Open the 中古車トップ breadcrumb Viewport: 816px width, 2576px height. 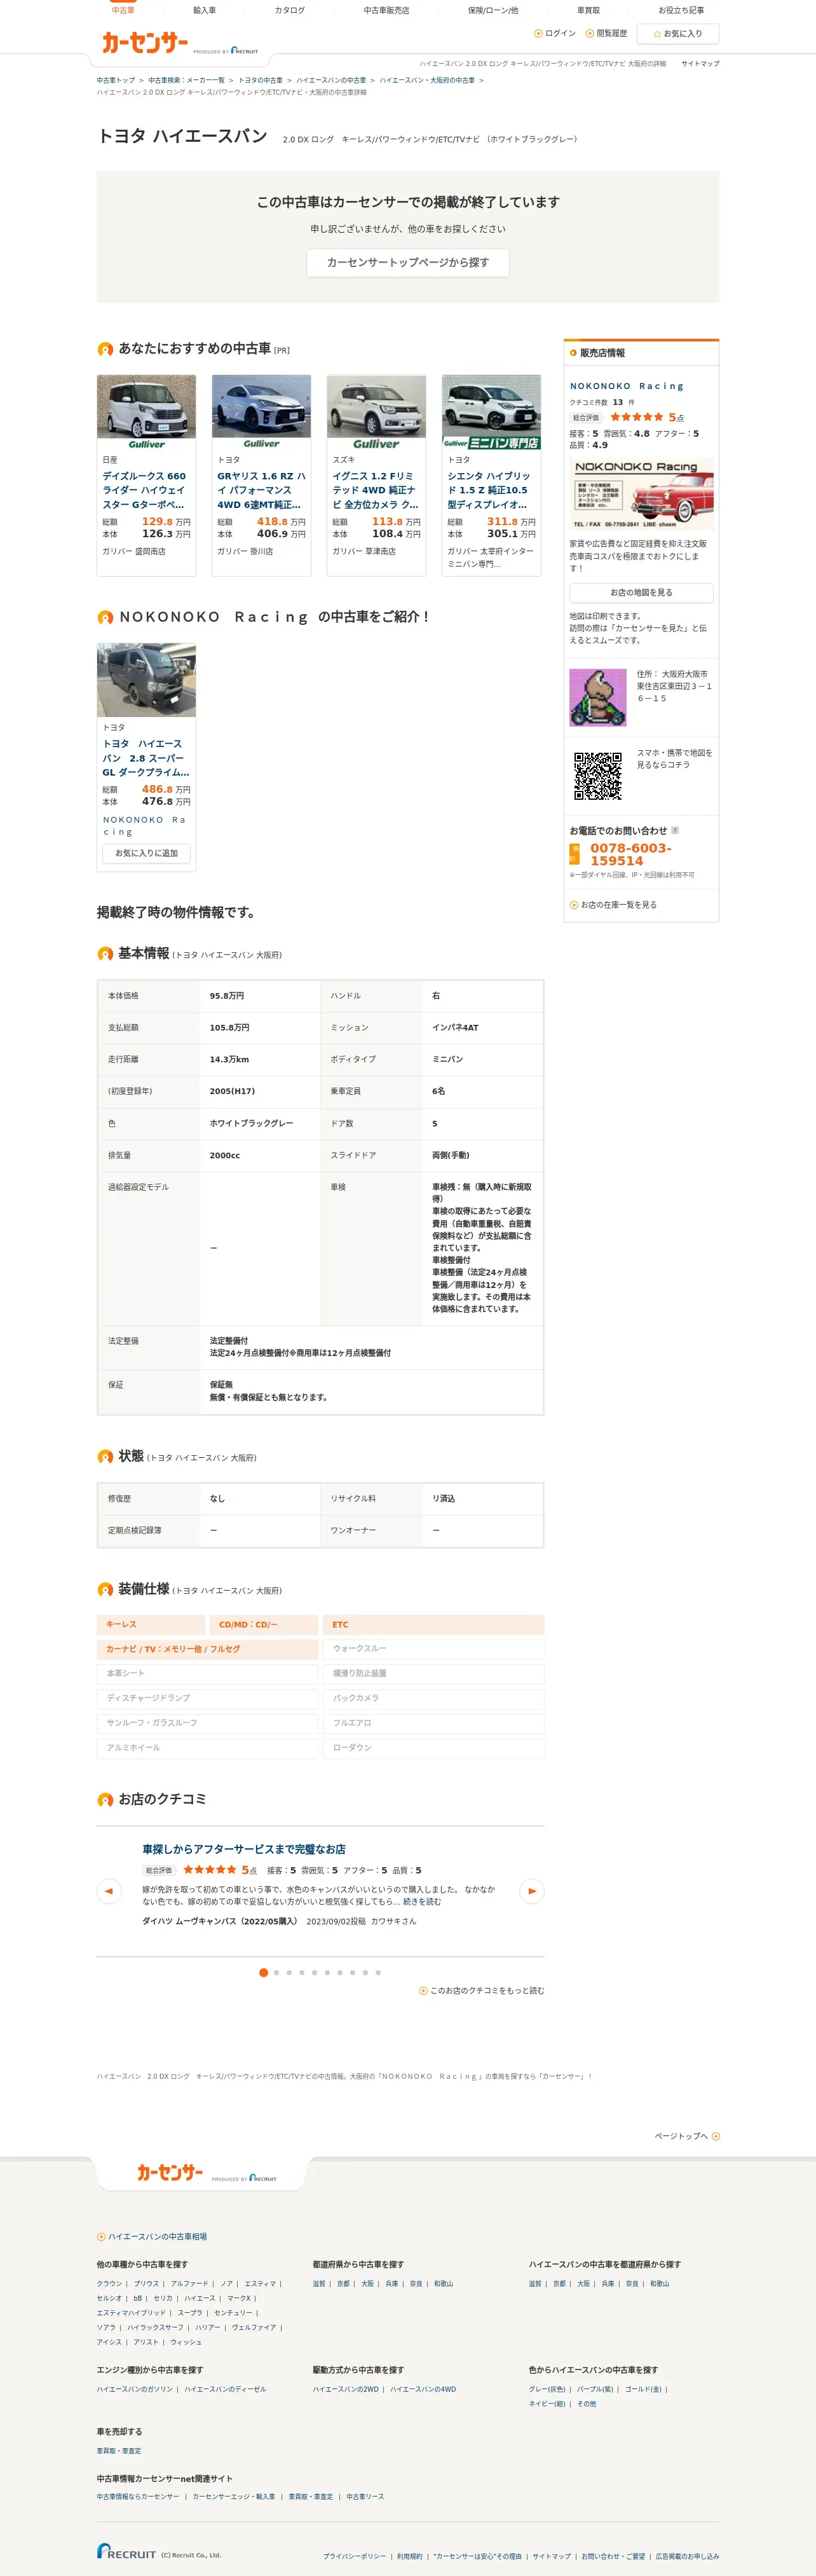pyautogui.click(x=116, y=80)
